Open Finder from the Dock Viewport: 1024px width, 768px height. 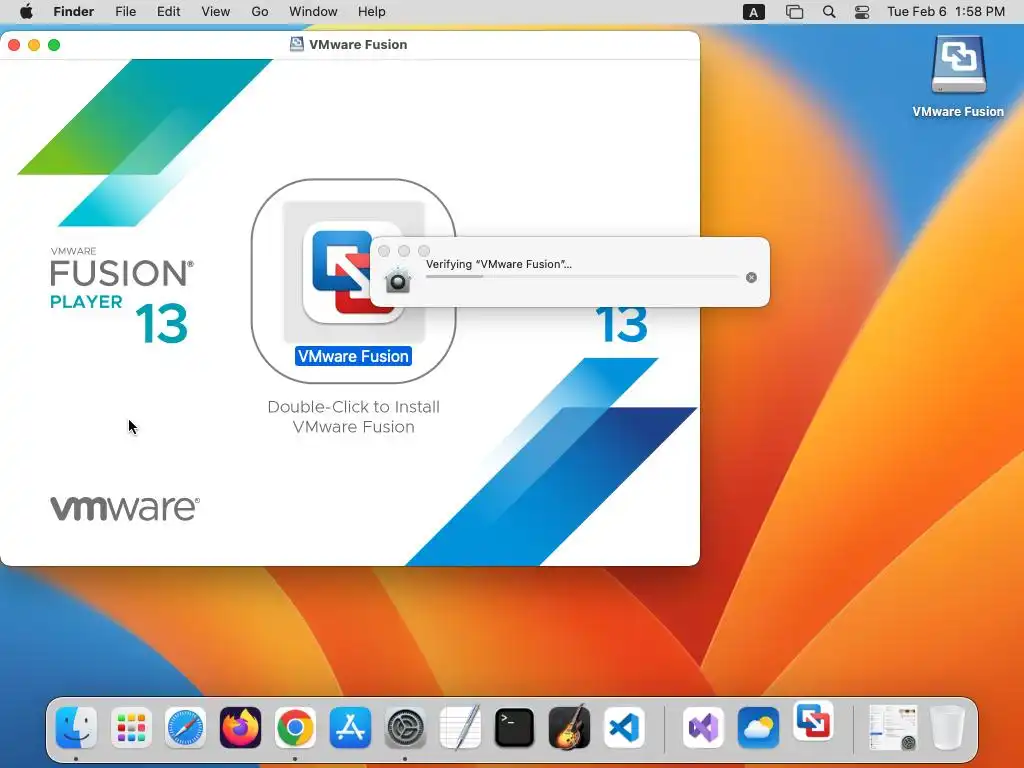76,728
